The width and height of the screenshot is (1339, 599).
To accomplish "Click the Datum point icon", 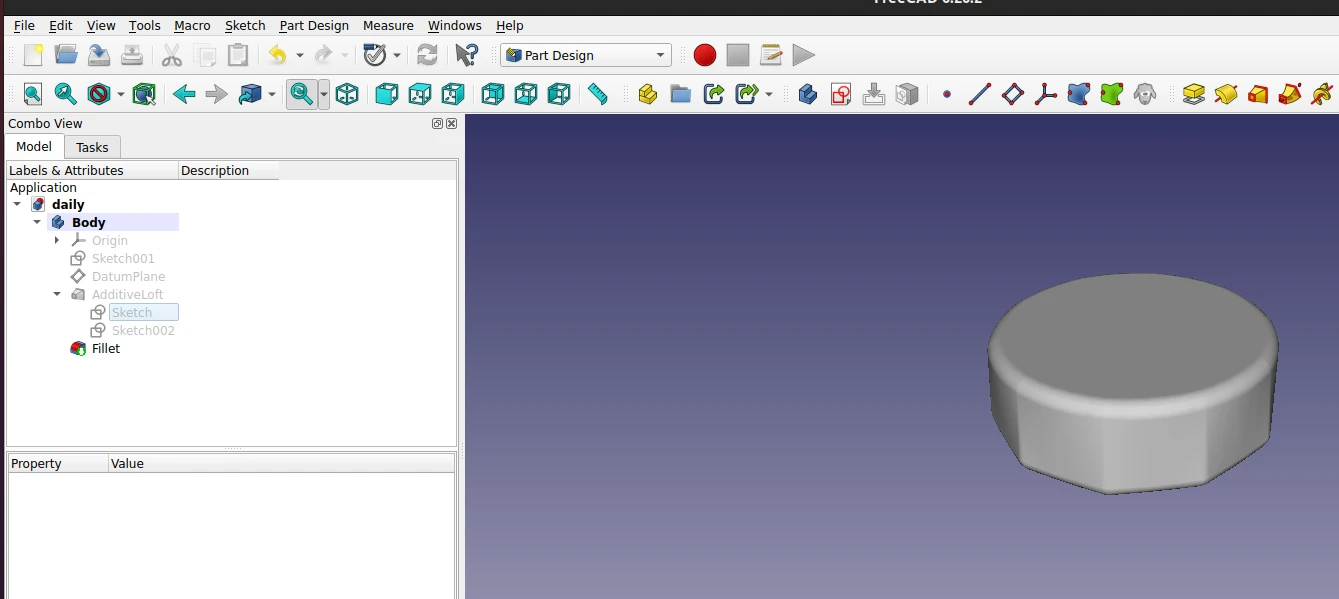I will [947, 94].
